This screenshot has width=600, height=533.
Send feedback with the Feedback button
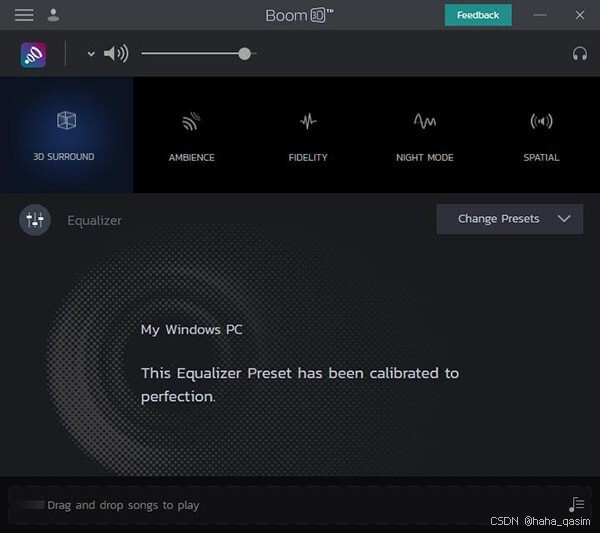point(478,15)
